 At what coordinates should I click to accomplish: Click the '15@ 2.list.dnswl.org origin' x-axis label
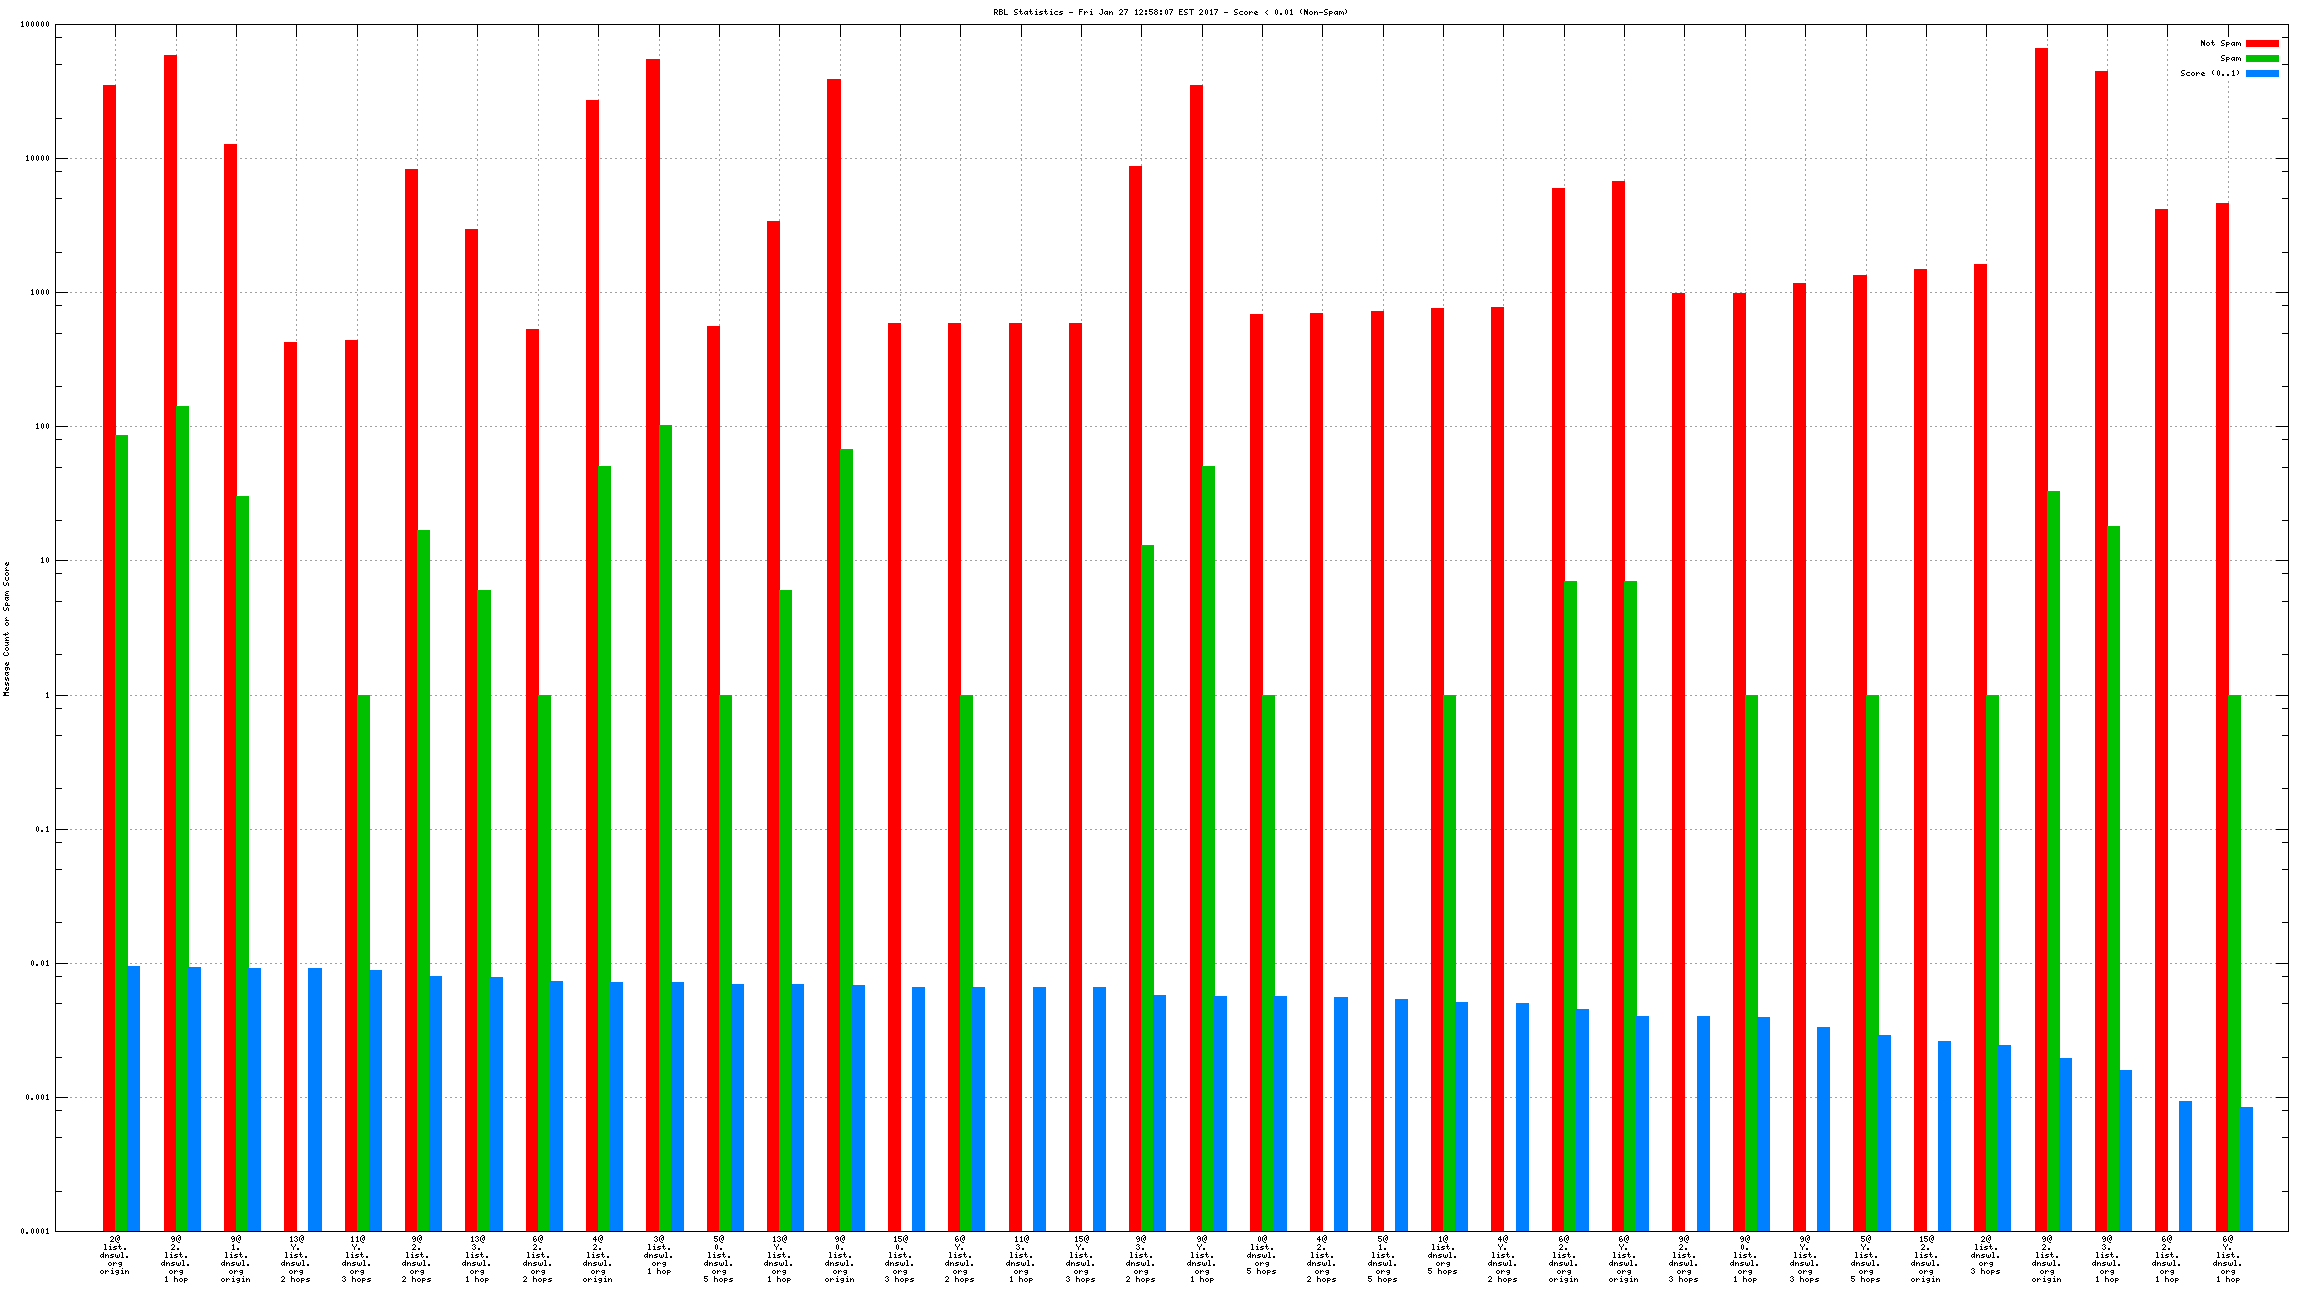click(x=1926, y=1258)
